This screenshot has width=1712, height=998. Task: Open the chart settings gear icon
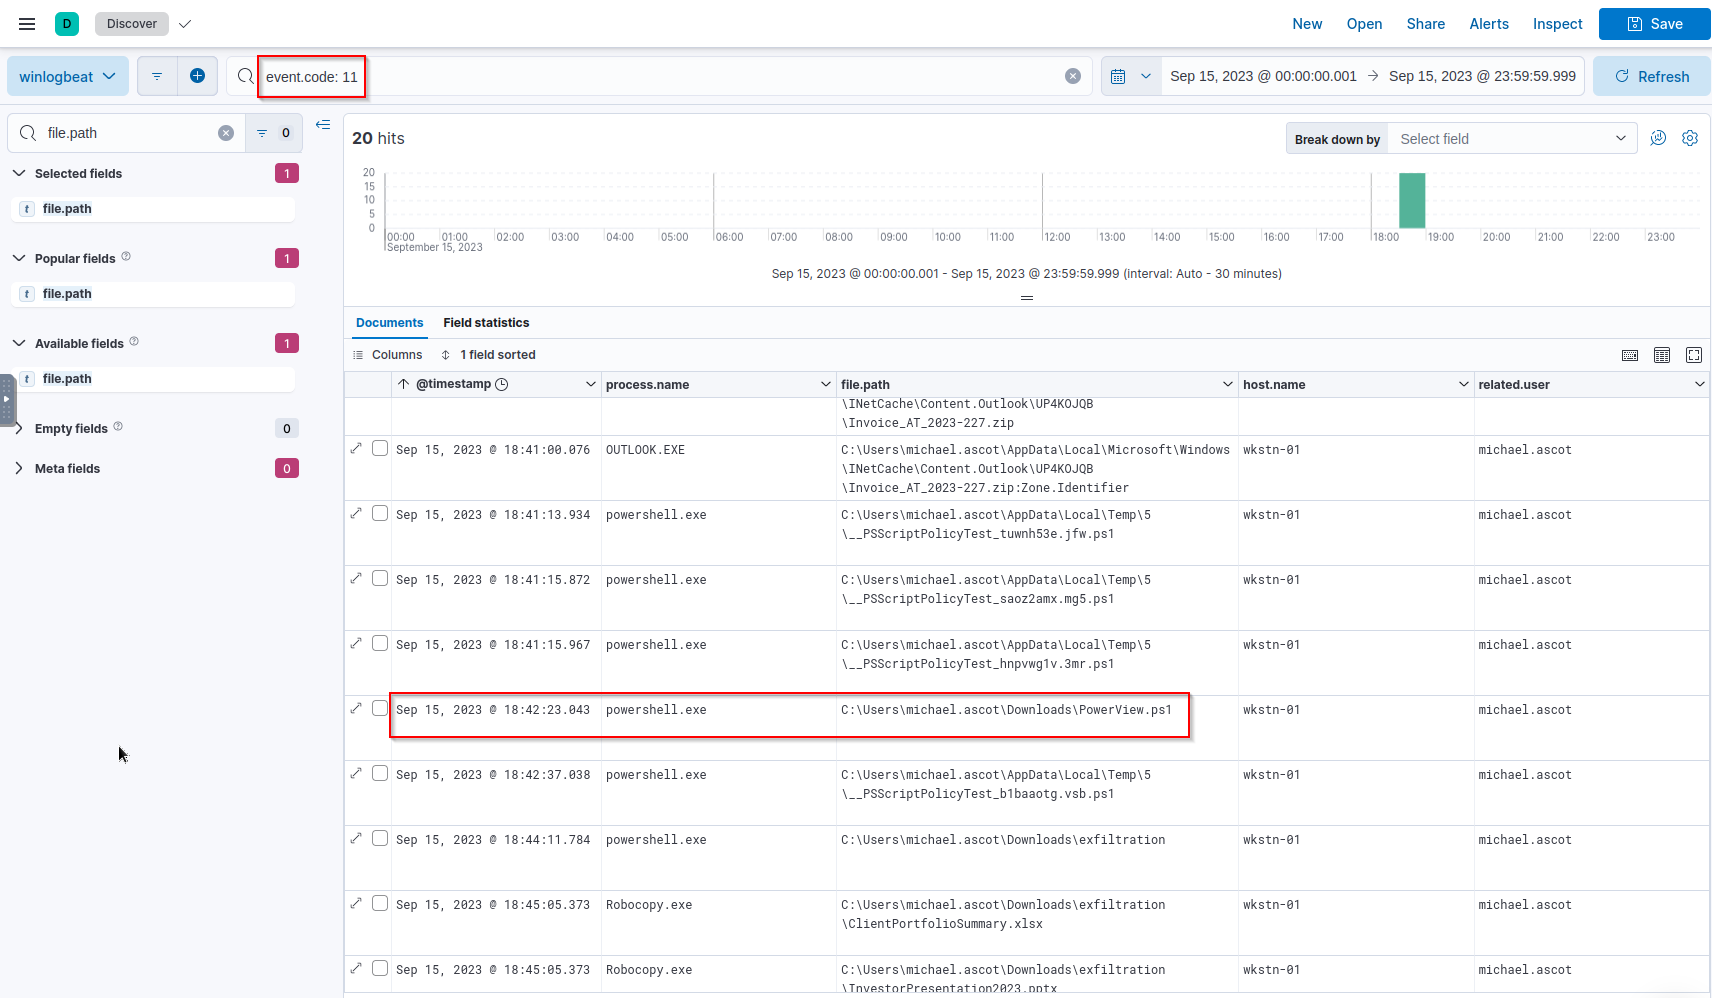(x=1690, y=138)
